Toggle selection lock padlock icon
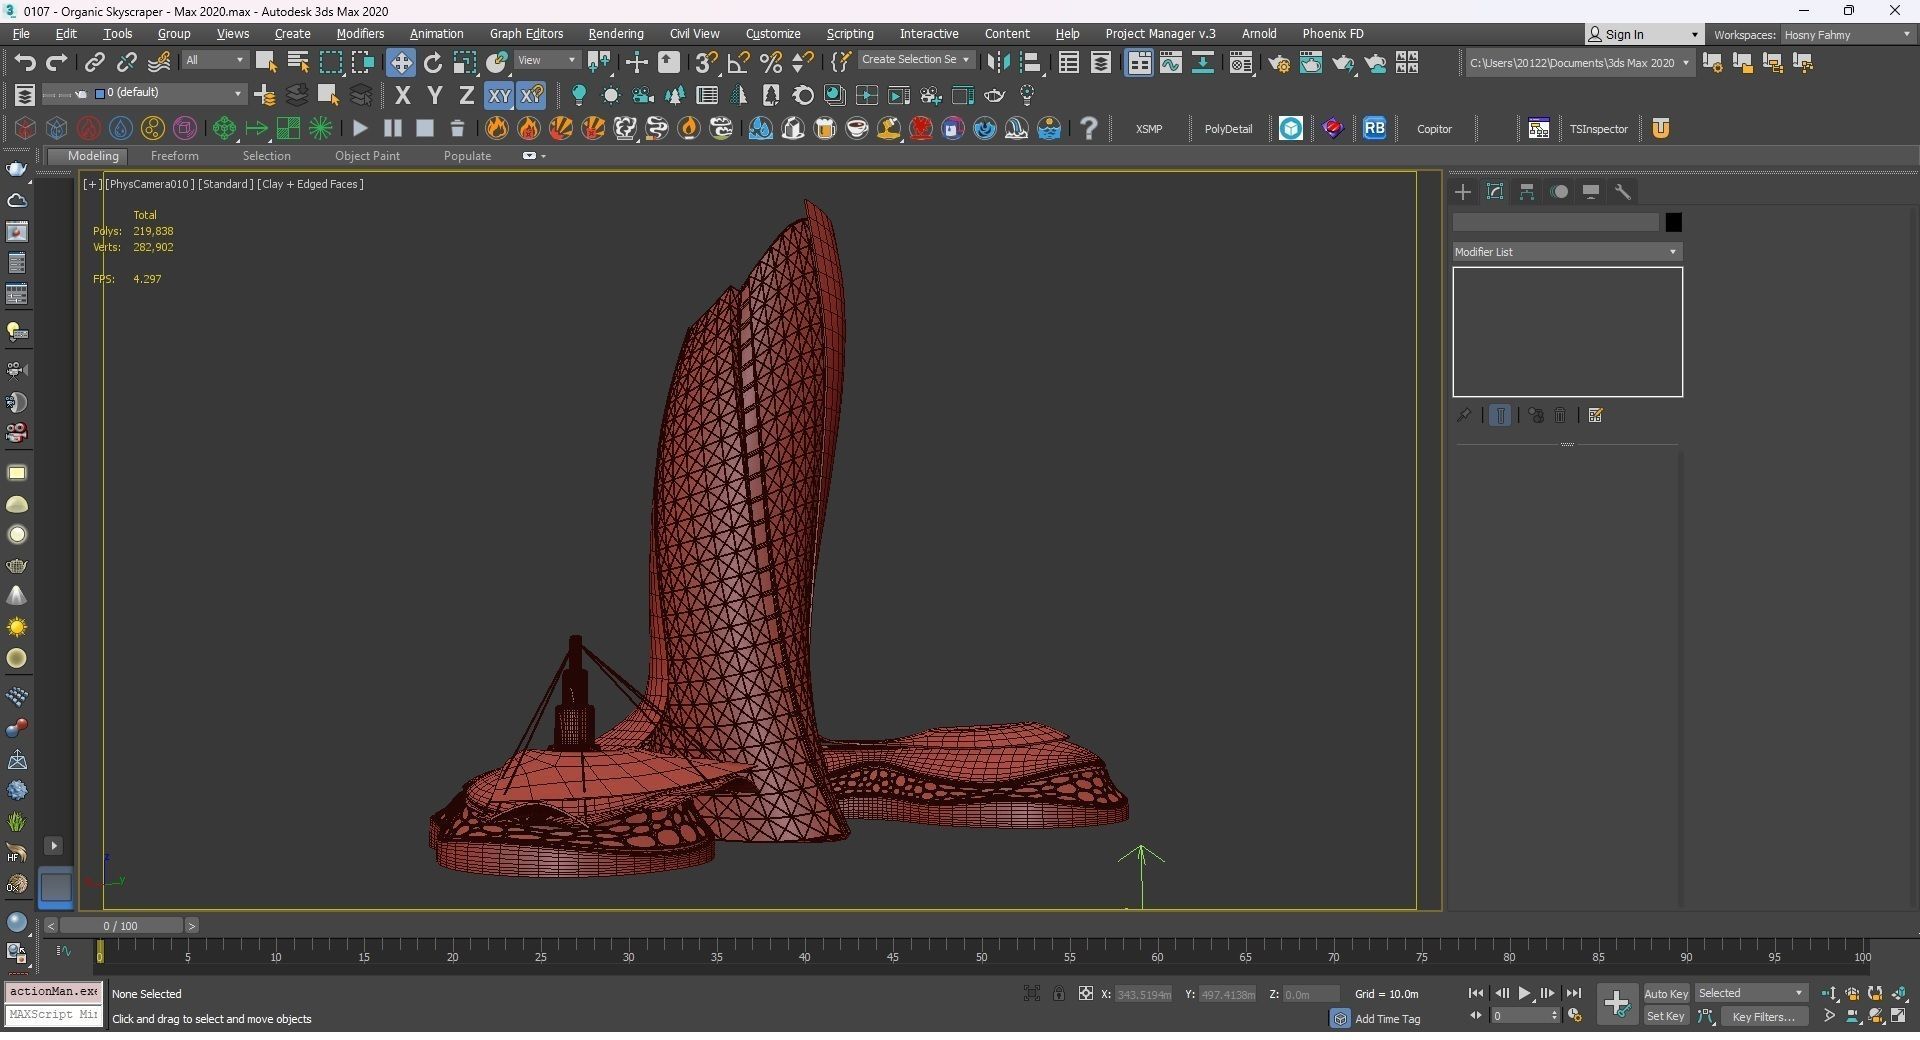The image size is (1920, 1040). [1059, 994]
